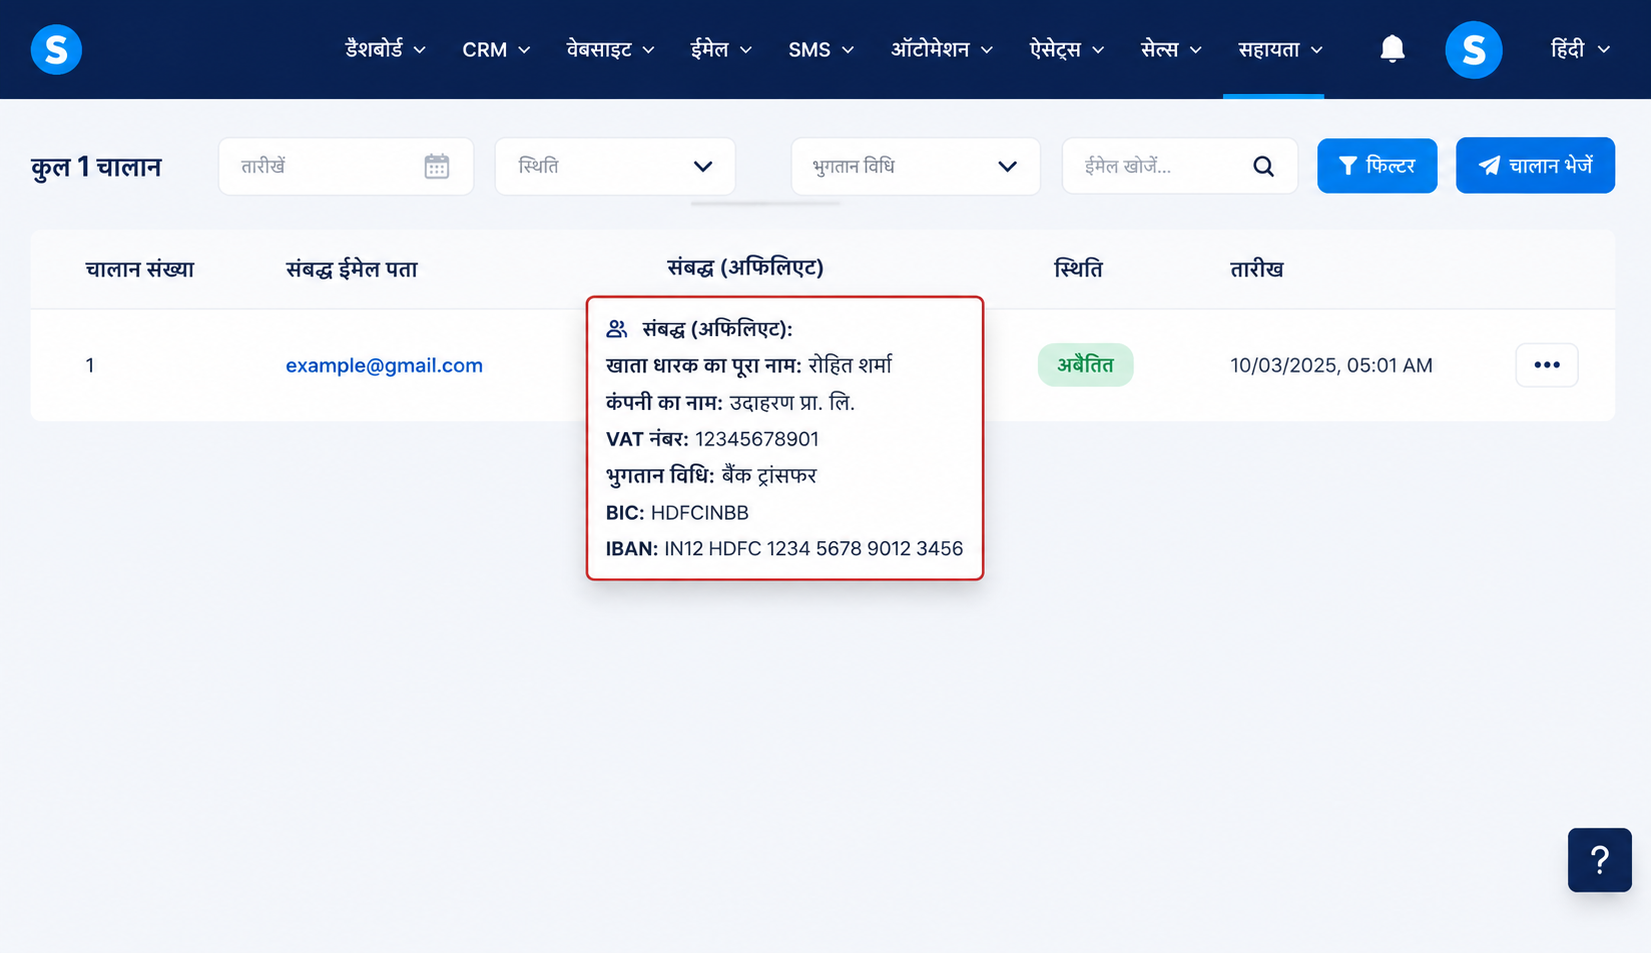This screenshot has width=1651, height=953.
Task: Open the डैशबोर्ड menu
Action: pyautogui.click(x=385, y=49)
